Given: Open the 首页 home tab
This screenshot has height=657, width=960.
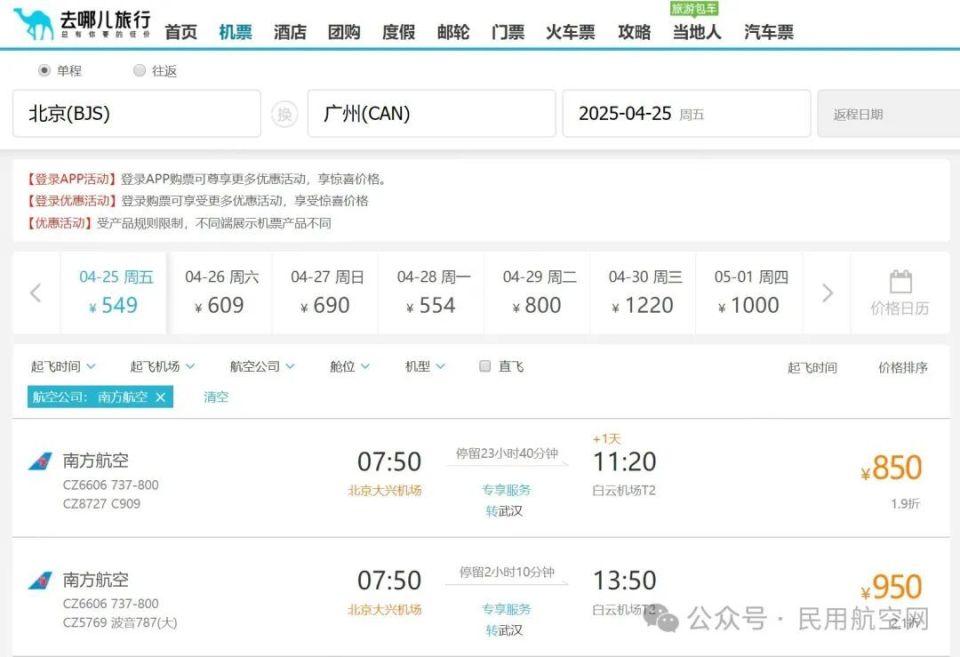Looking at the screenshot, I should pyautogui.click(x=181, y=32).
